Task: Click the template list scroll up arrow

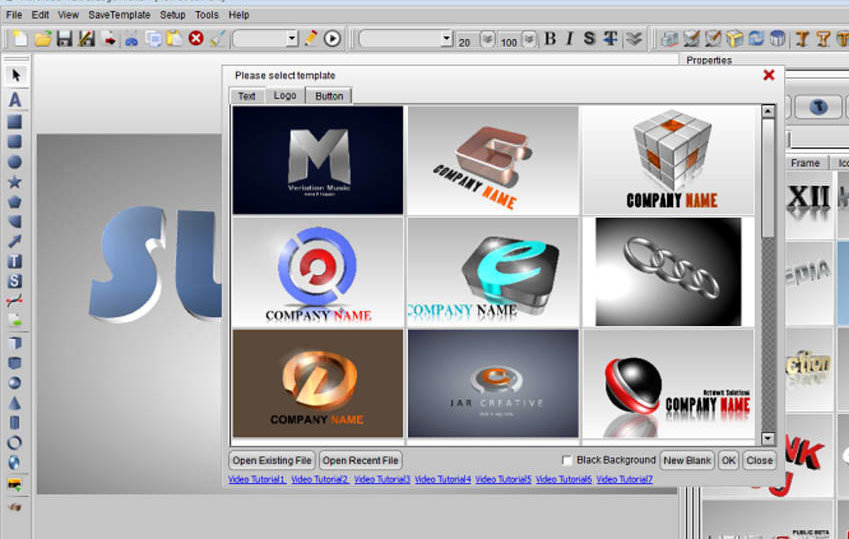Action: pyautogui.click(x=768, y=112)
